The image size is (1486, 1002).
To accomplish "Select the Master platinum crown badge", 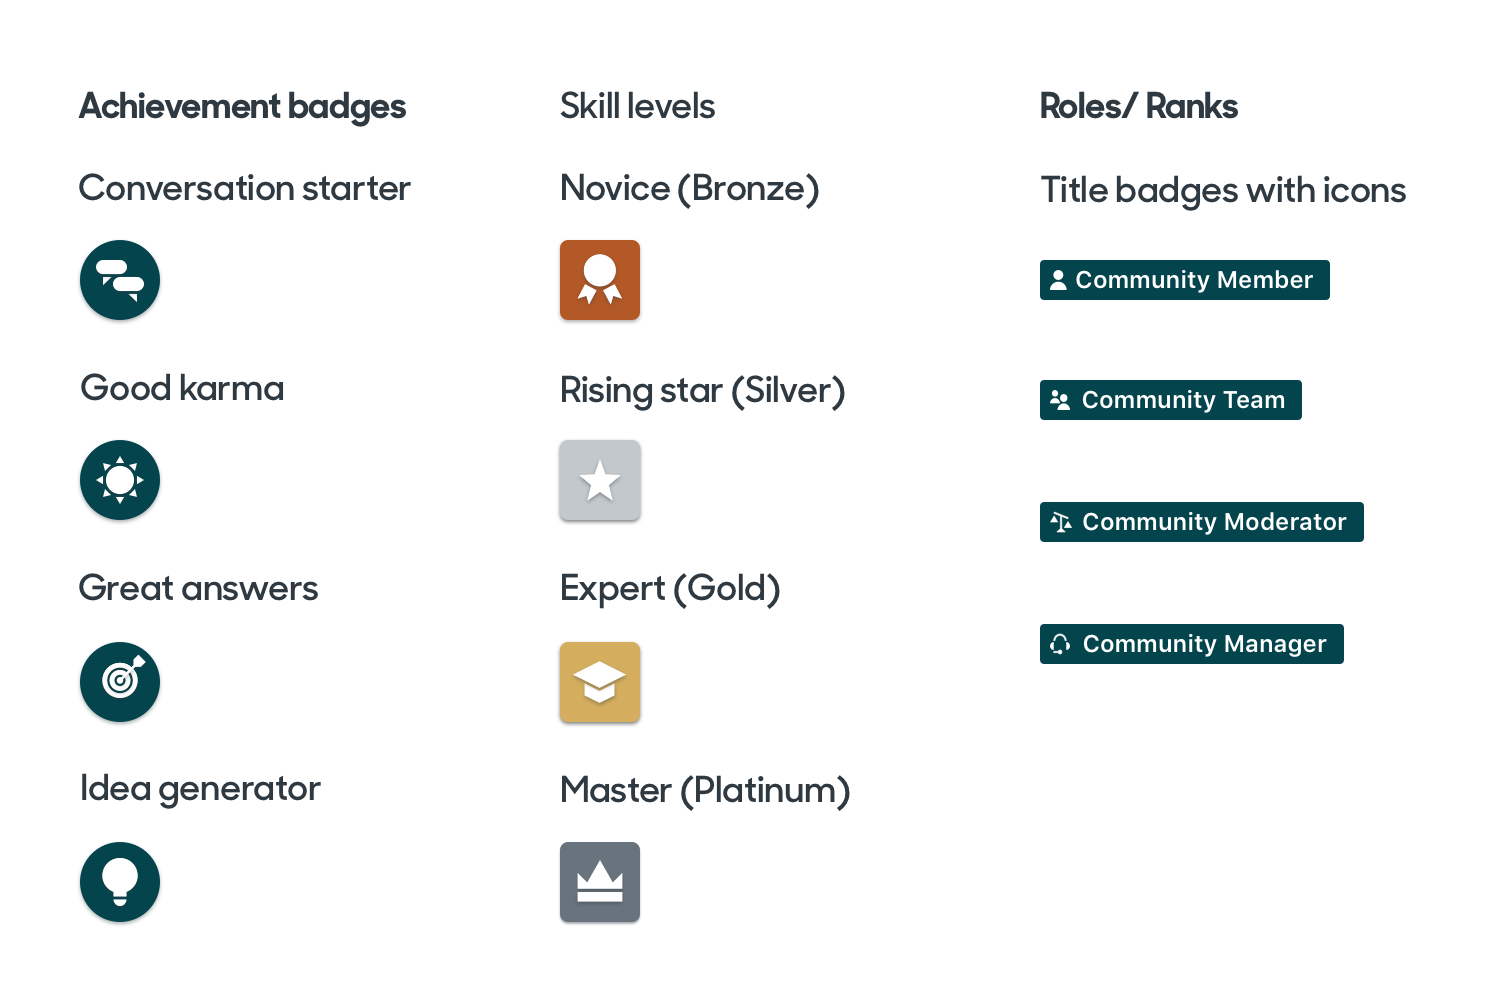I will pyautogui.click(x=600, y=882).
